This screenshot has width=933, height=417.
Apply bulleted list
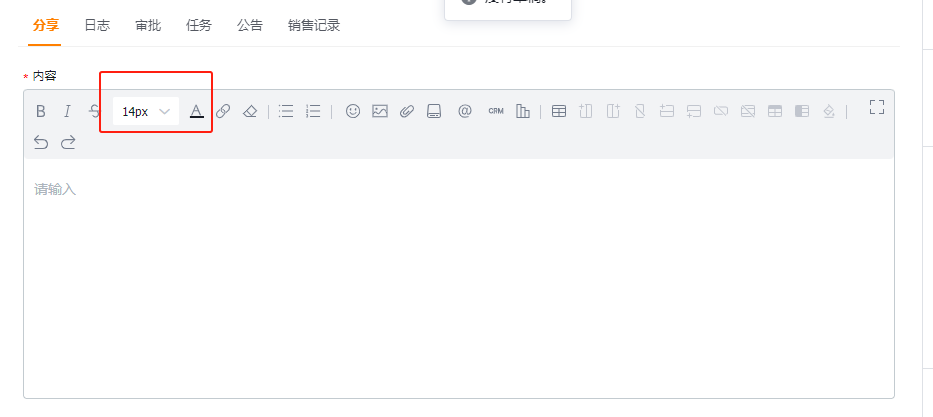tap(286, 111)
